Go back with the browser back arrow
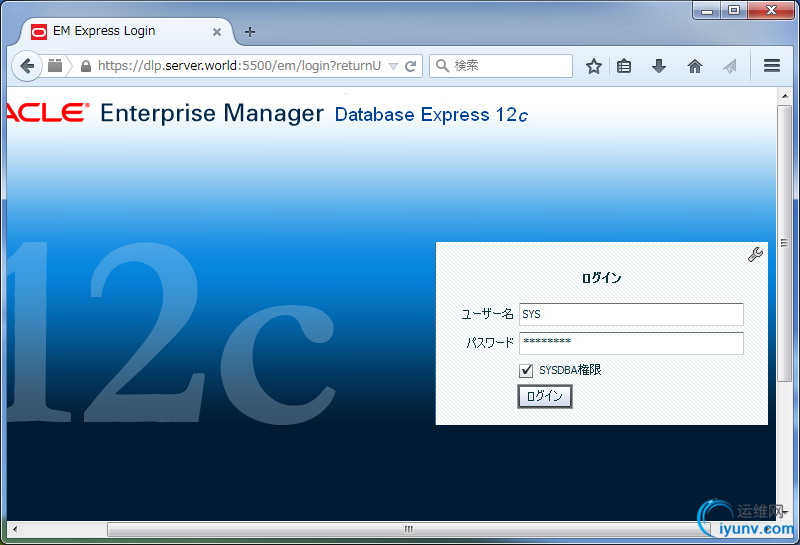Image resolution: width=800 pixels, height=545 pixels. (27, 66)
